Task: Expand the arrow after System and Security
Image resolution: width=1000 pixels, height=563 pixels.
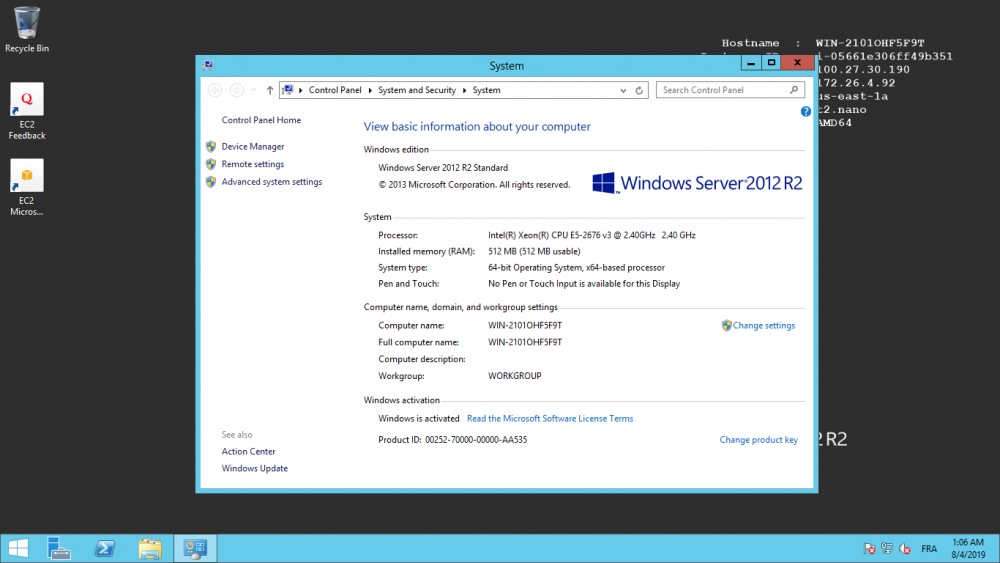Action: (464, 91)
